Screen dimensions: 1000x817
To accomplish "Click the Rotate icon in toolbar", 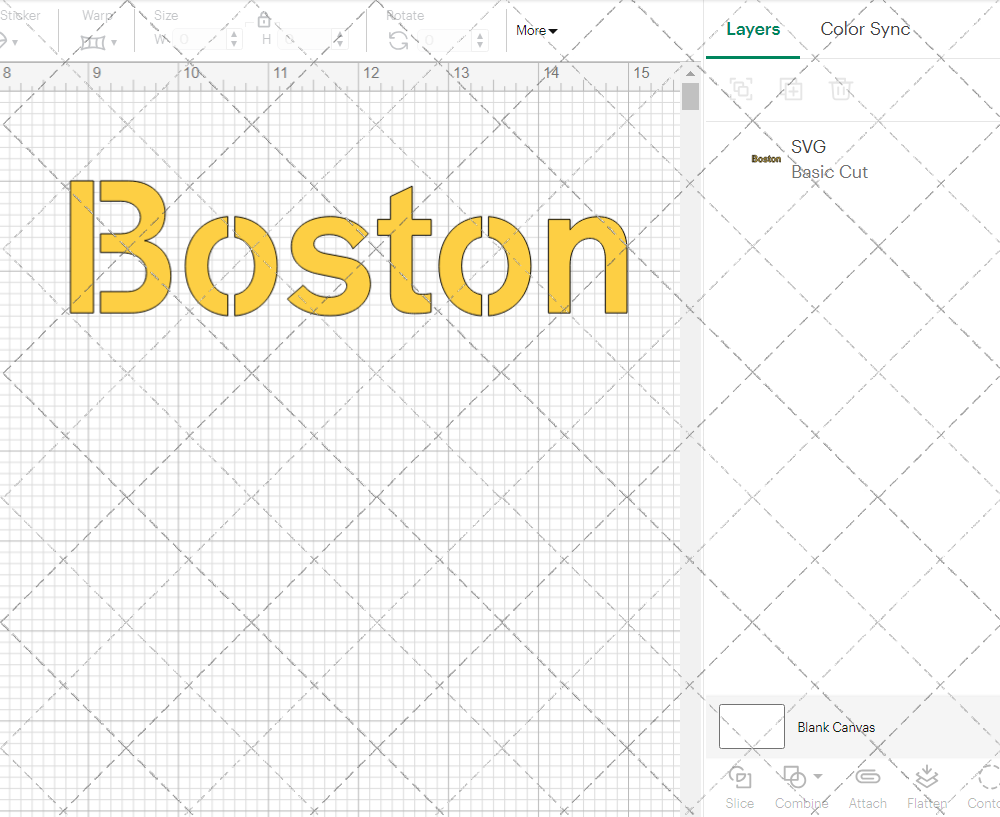I will pyautogui.click(x=398, y=40).
